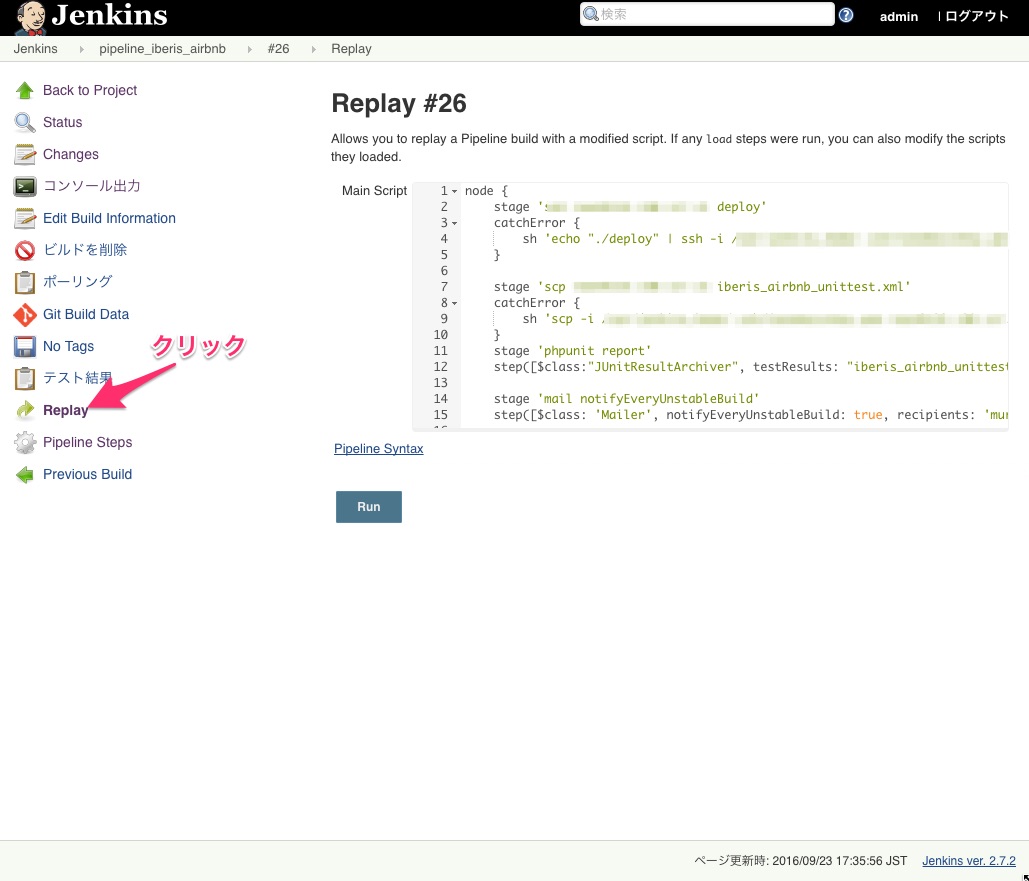Click pipeline_iberis_airbnb breadcrumb item
The image size is (1029, 881).
point(163,49)
